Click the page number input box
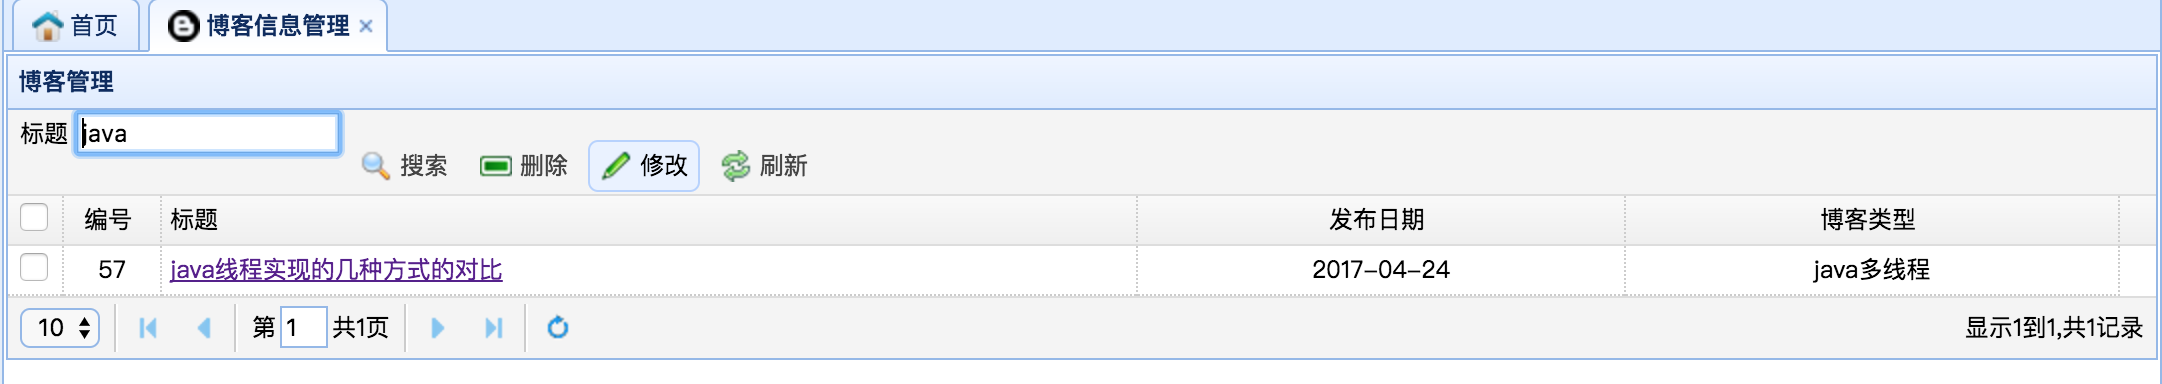The height and width of the screenshot is (384, 2162). (x=303, y=328)
